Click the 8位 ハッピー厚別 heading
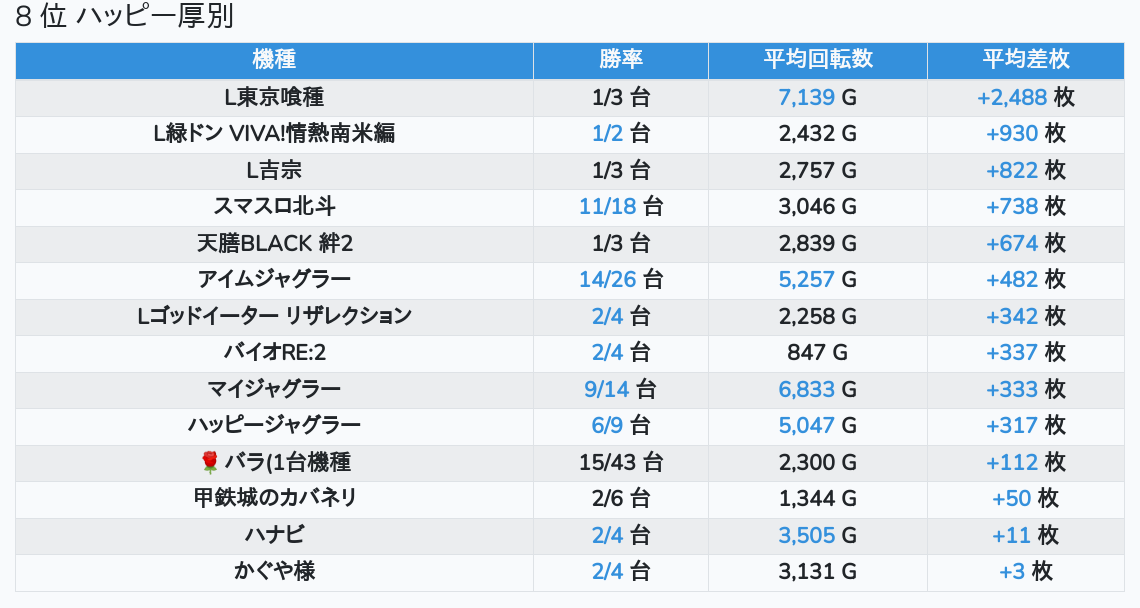Image resolution: width=1140 pixels, height=608 pixels. pyautogui.click(x=124, y=15)
